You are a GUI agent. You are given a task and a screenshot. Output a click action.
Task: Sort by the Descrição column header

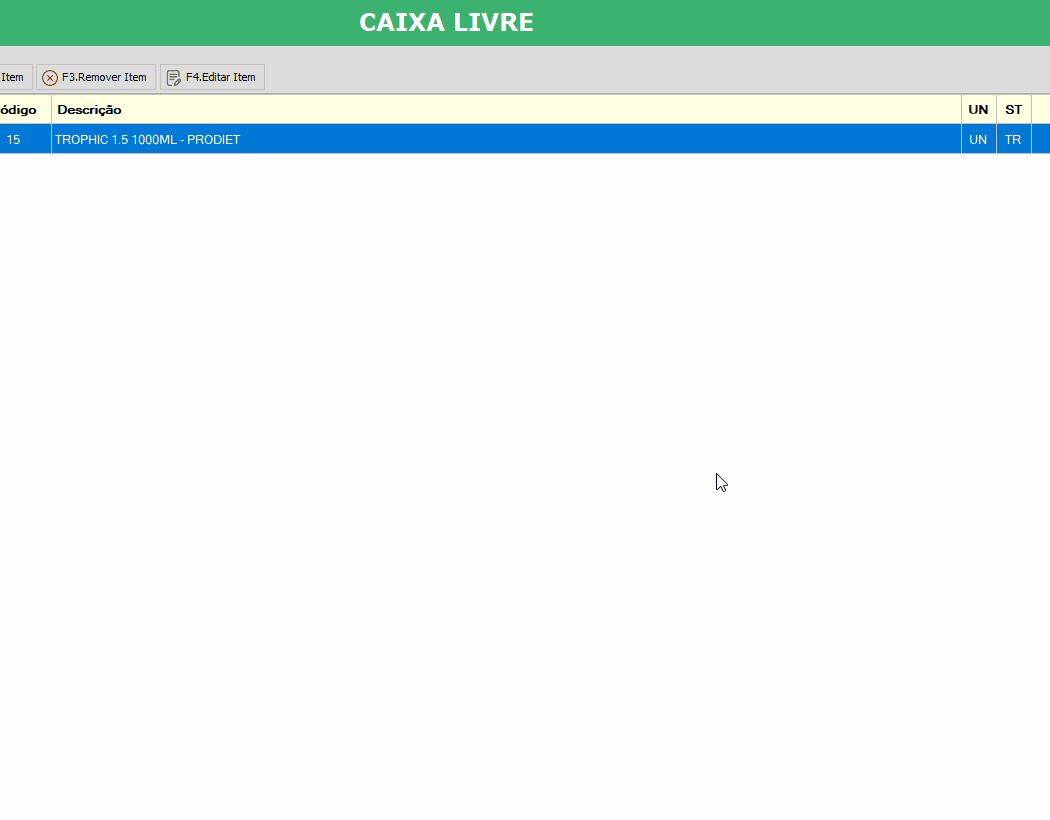tap(90, 109)
